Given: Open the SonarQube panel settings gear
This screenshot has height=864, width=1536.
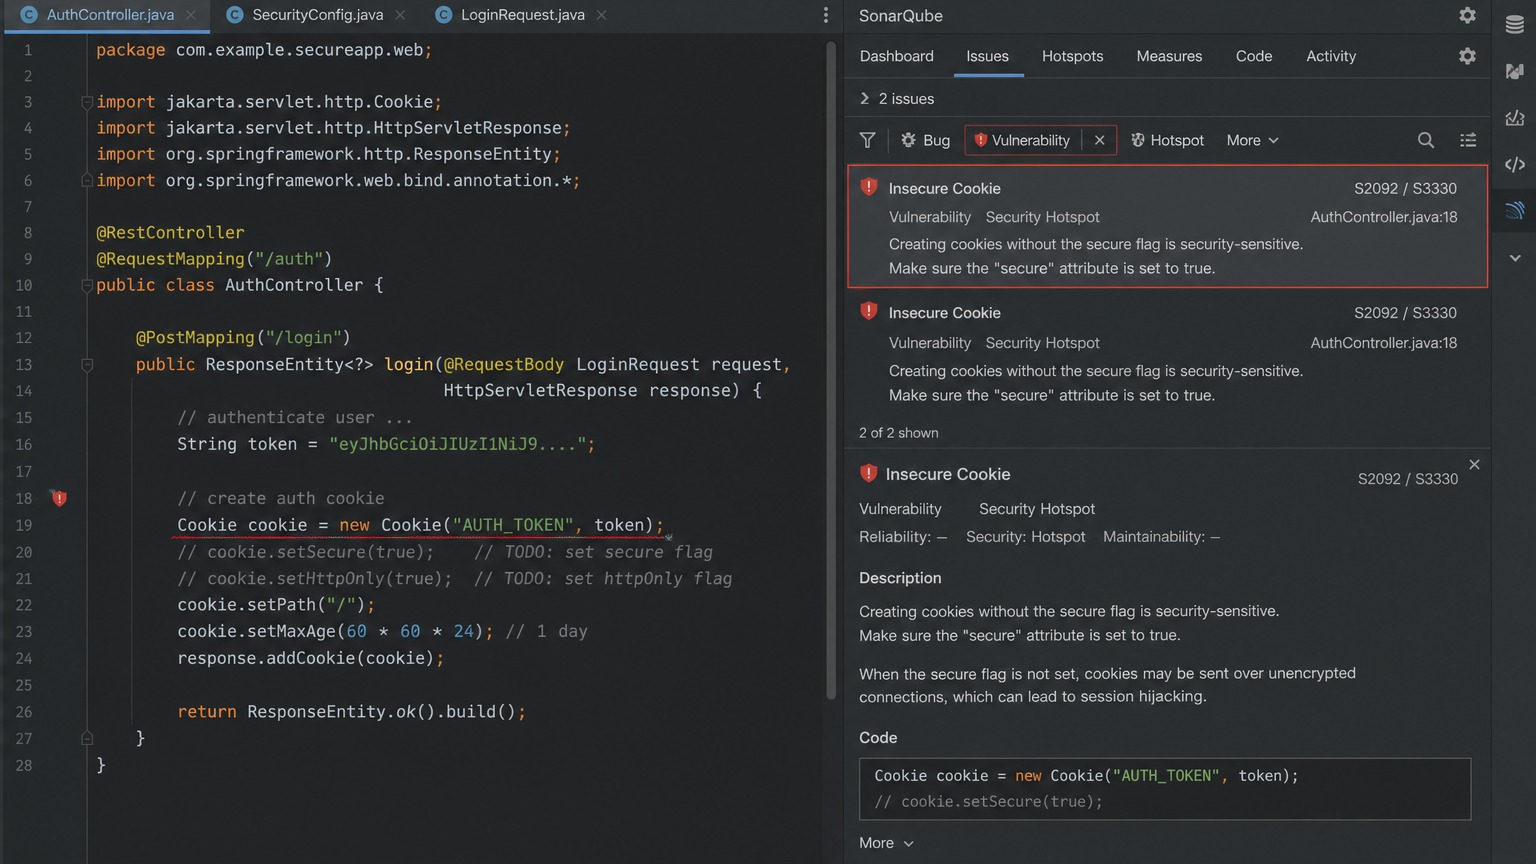Looking at the screenshot, I should 1467,15.
